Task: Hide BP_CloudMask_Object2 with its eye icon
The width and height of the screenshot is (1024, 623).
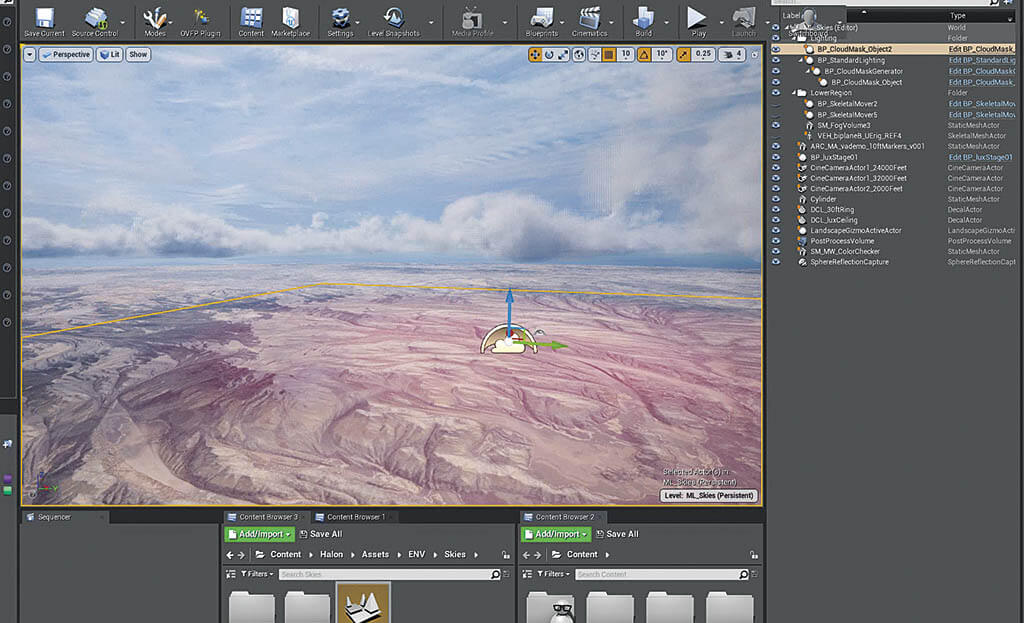Action: (x=776, y=49)
